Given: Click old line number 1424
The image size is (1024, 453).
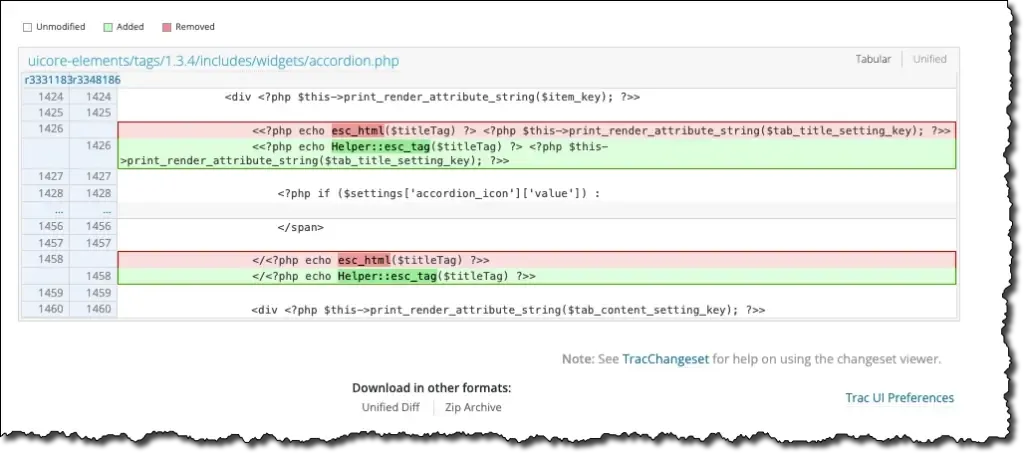Looking at the screenshot, I should pos(51,97).
